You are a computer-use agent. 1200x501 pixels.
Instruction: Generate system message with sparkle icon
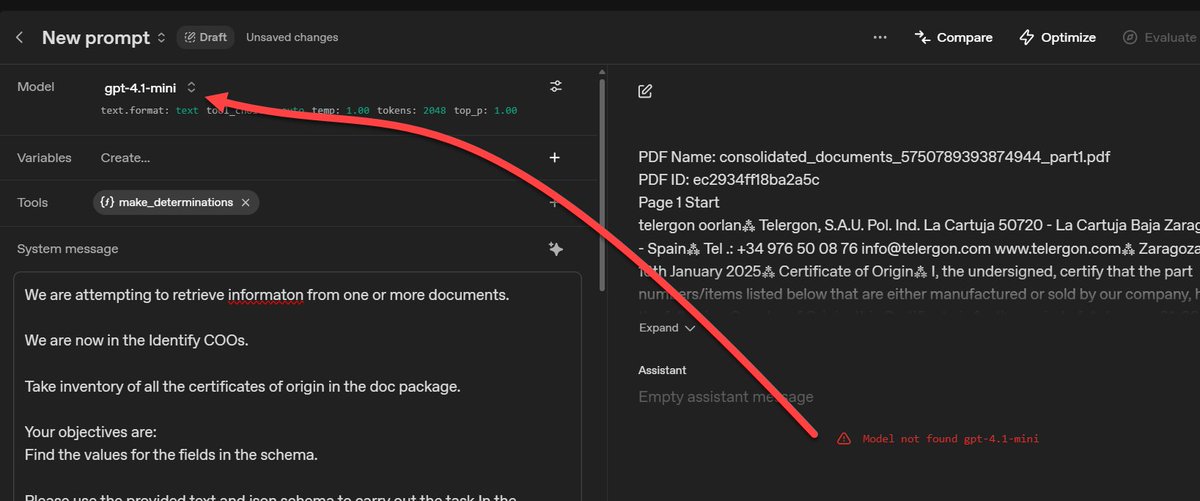click(x=556, y=249)
